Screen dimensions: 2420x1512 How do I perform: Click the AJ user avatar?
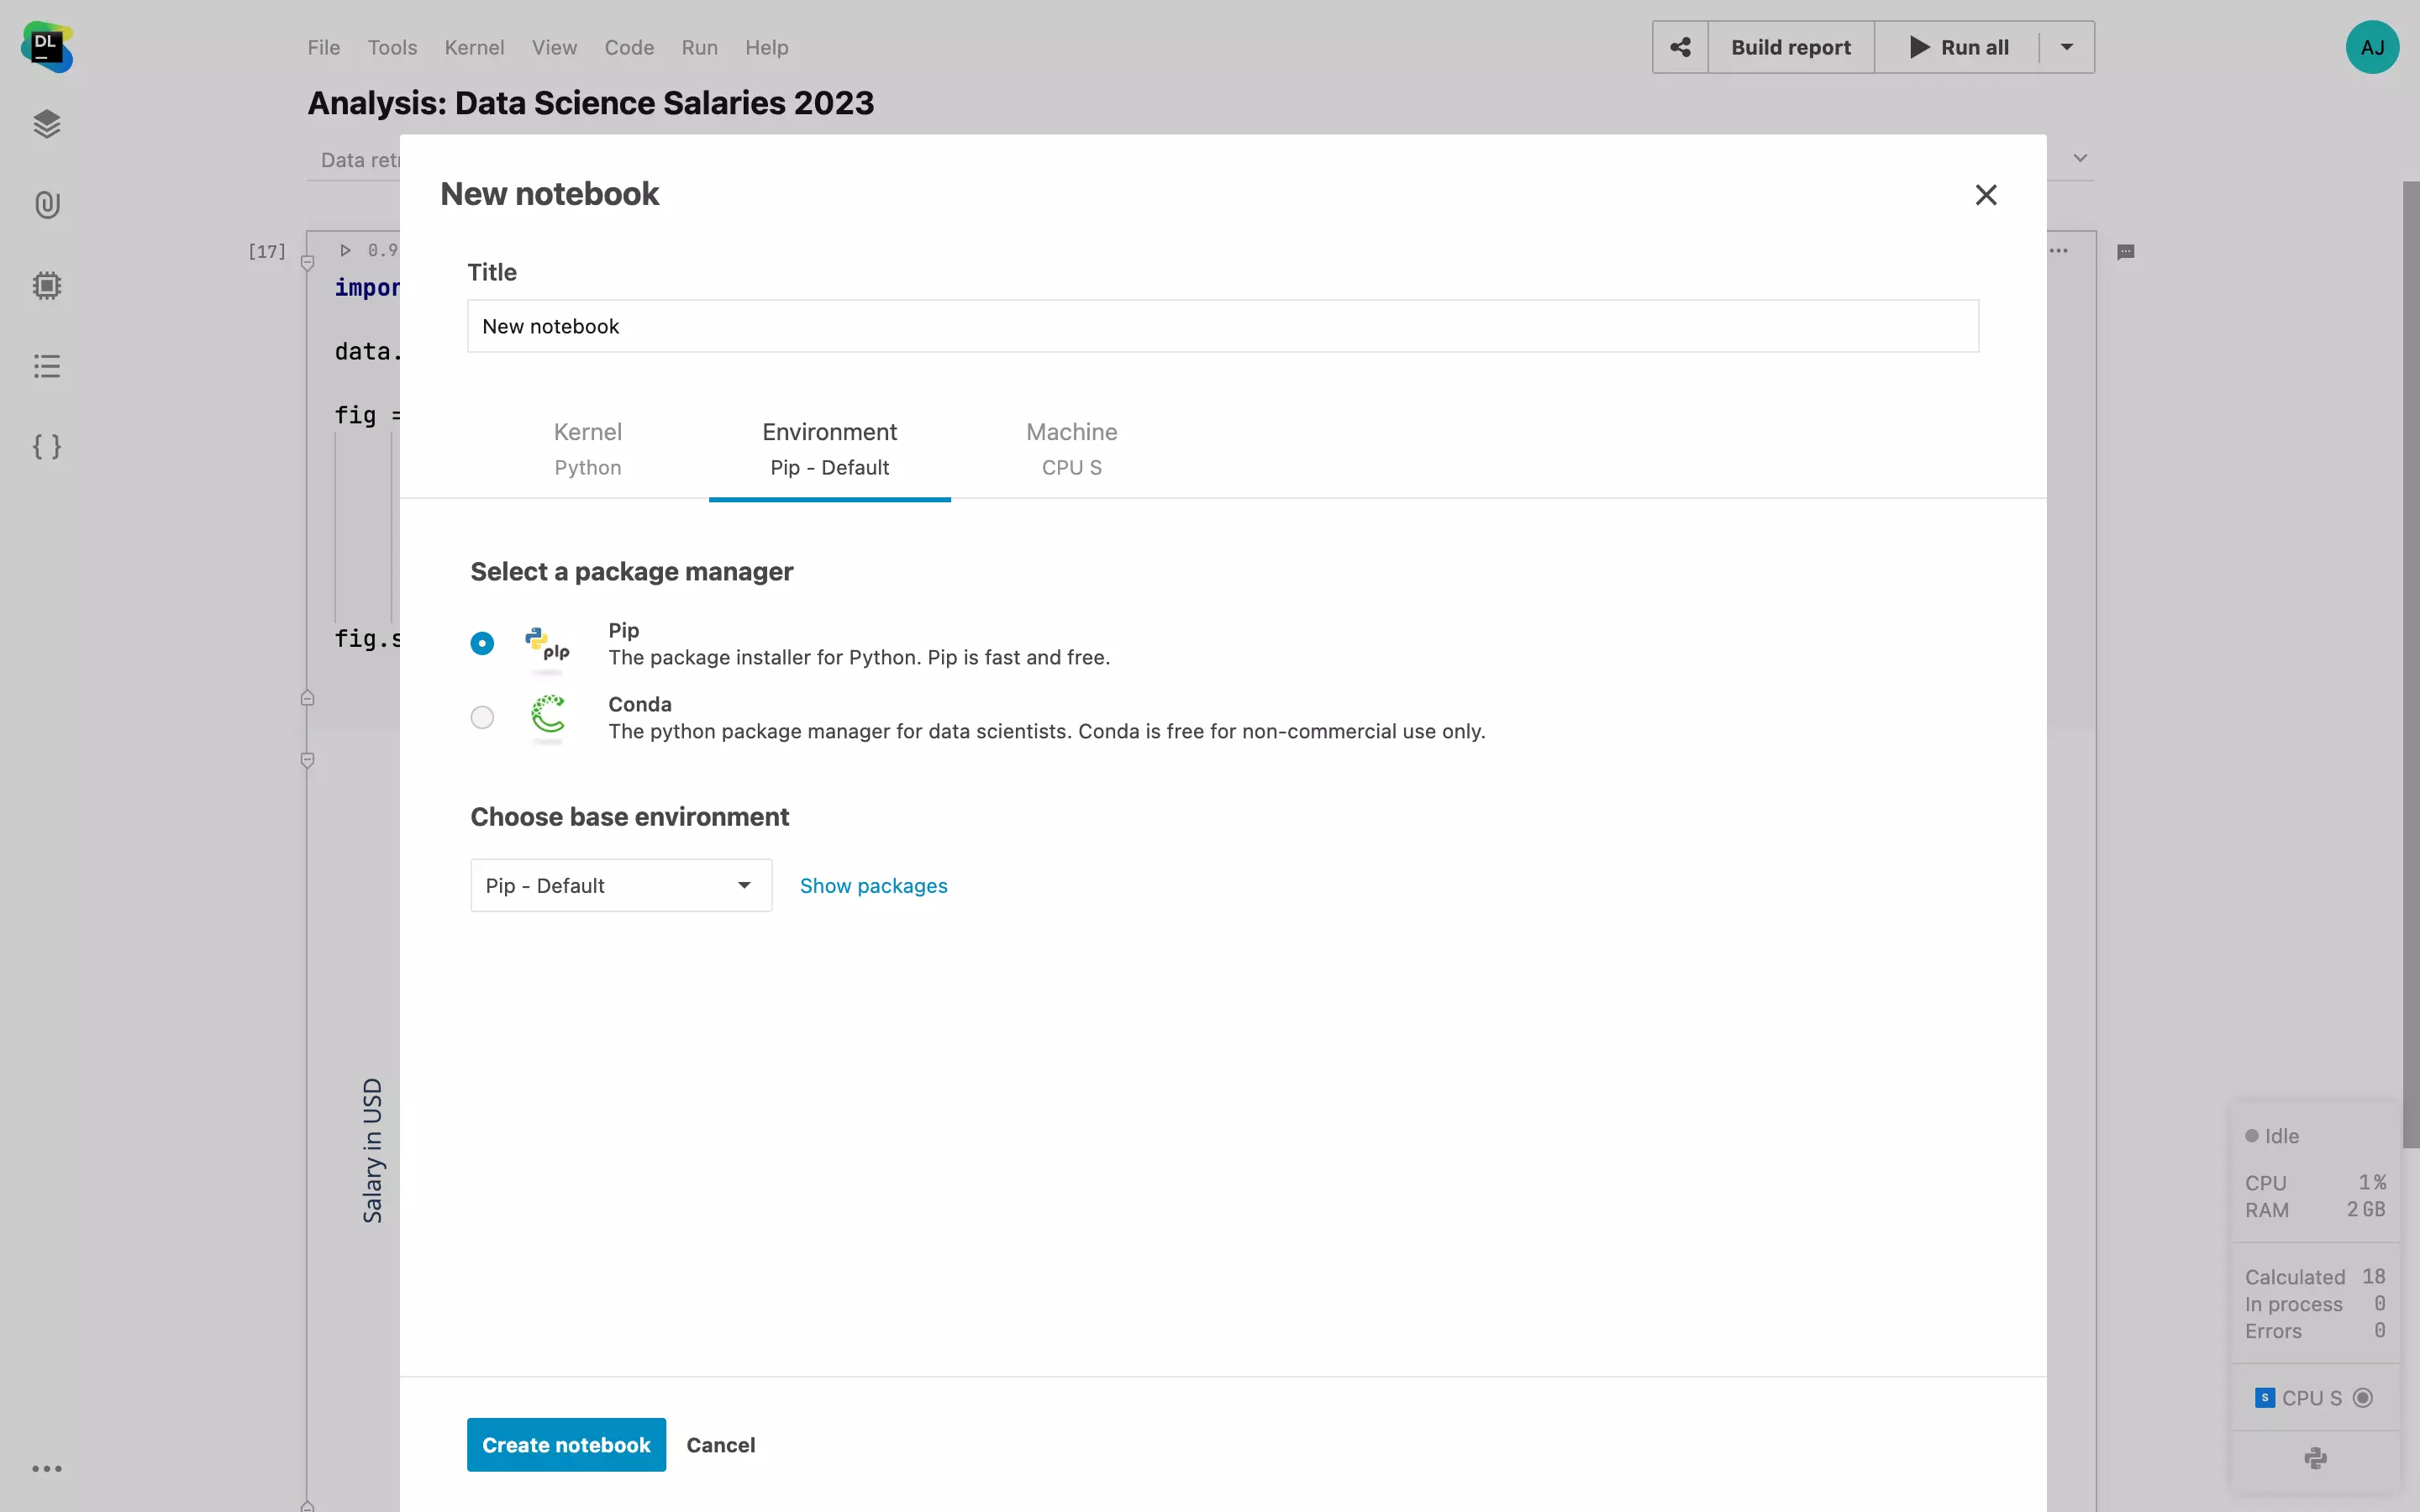point(2372,47)
